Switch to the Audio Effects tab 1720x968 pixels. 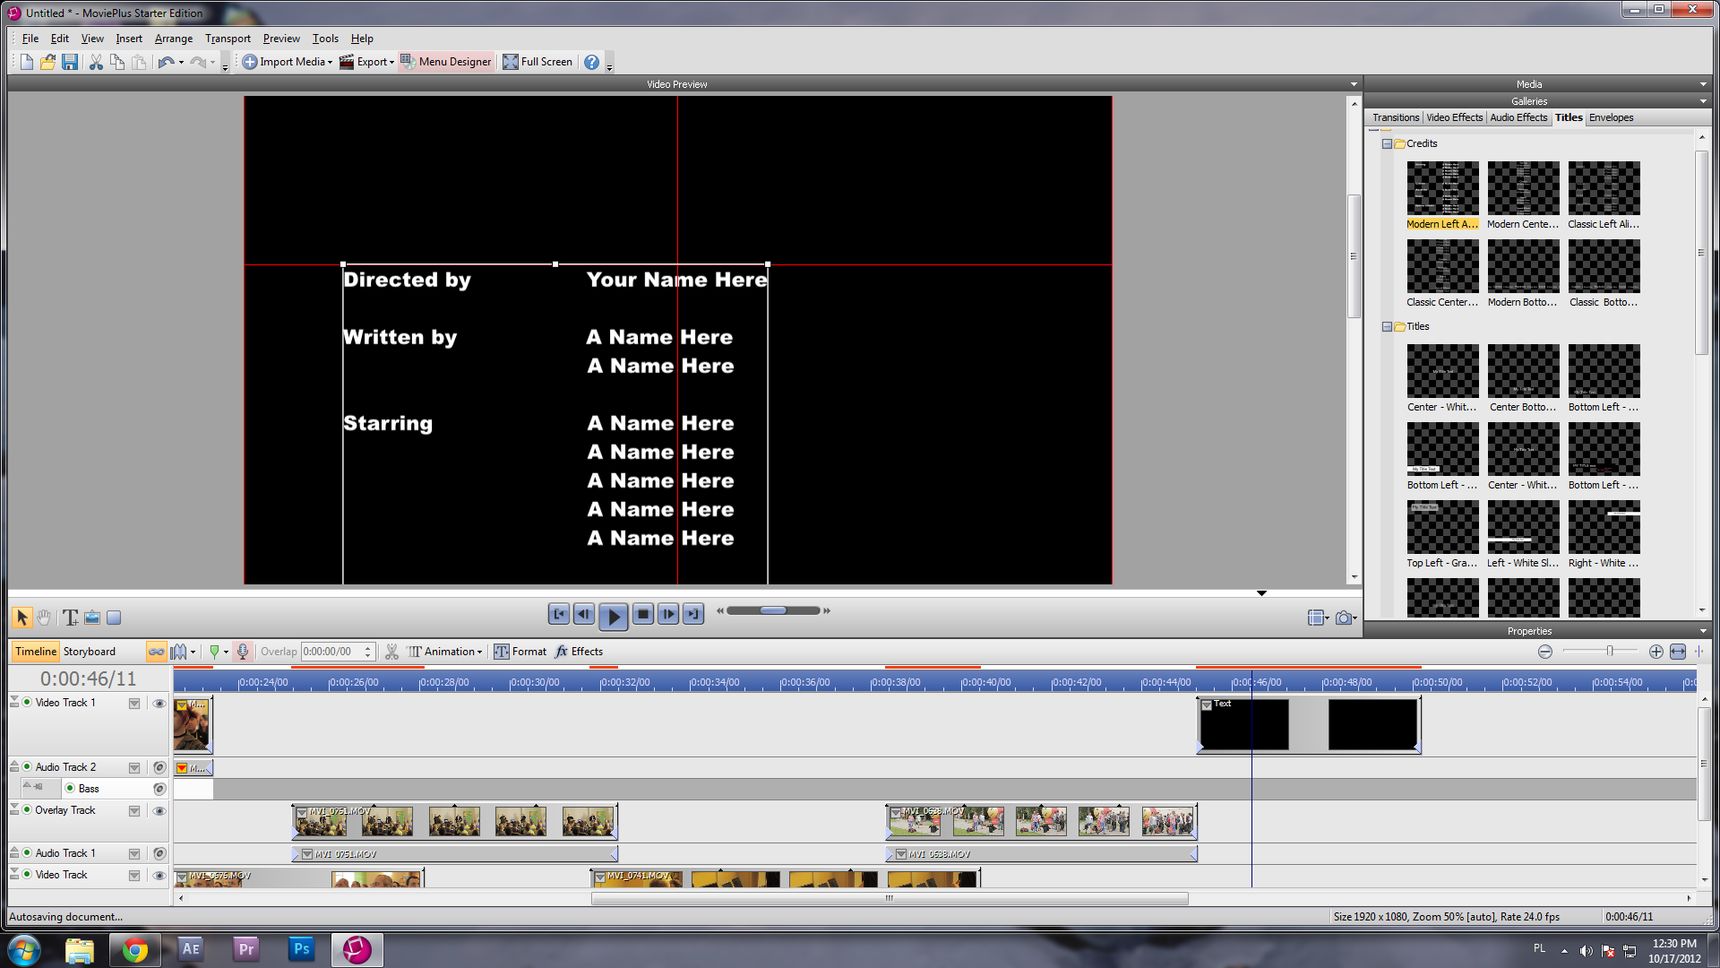pyautogui.click(x=1518, y=117)
